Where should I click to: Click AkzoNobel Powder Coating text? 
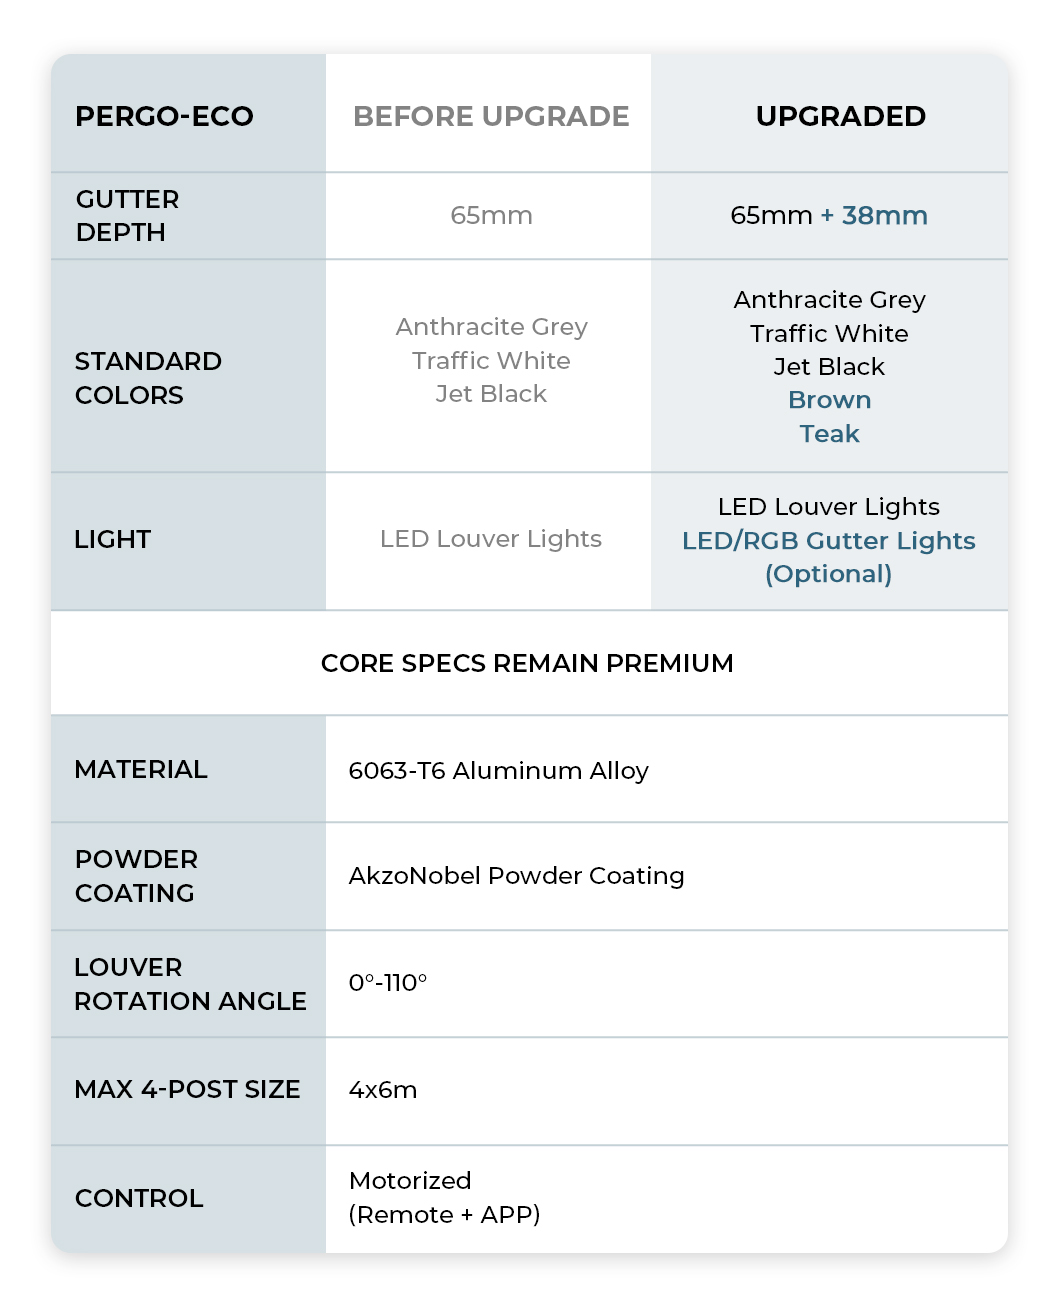point(516,876)
